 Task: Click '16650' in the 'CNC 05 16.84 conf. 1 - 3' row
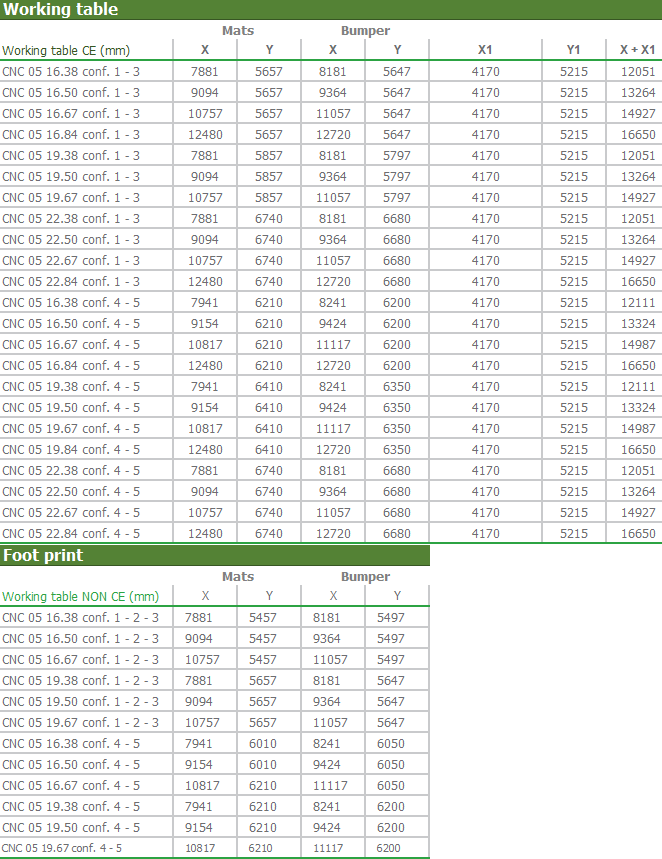coord(638,135)
